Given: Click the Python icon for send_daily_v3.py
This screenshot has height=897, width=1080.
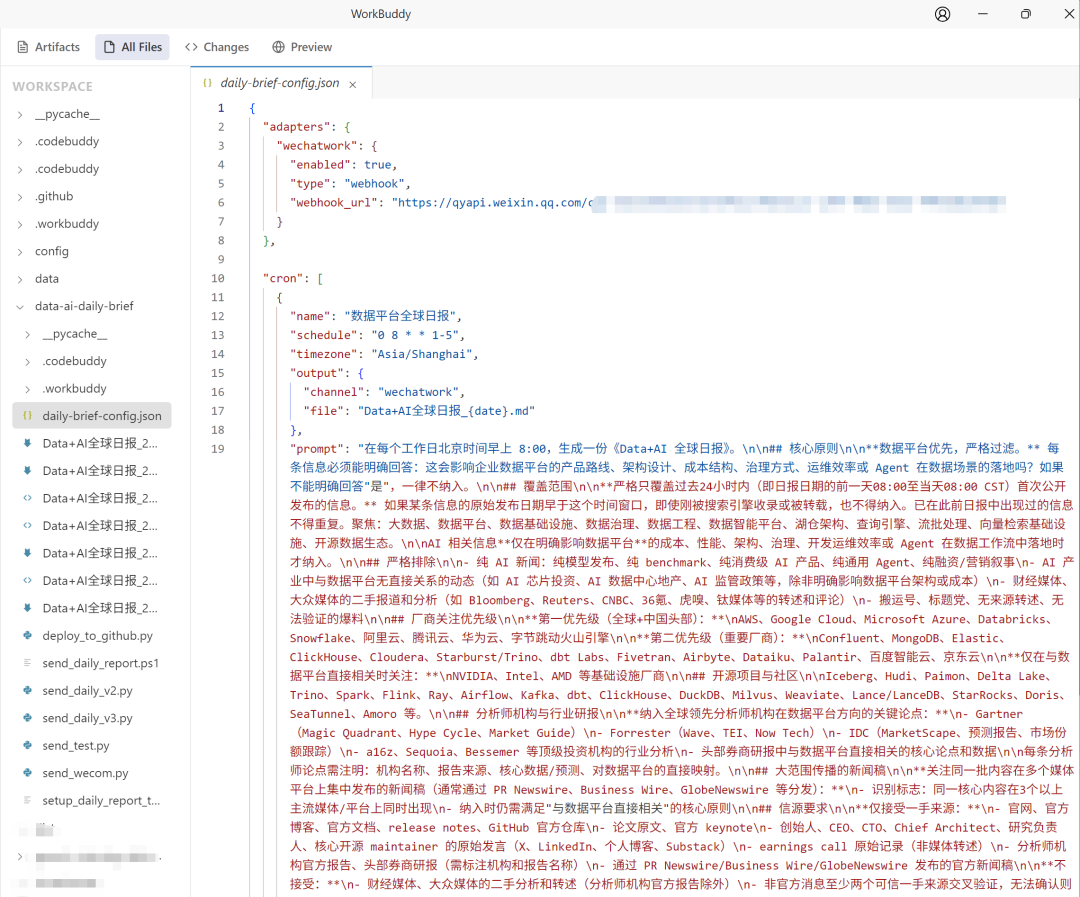Looking at the screenshot, I should 28,718.
